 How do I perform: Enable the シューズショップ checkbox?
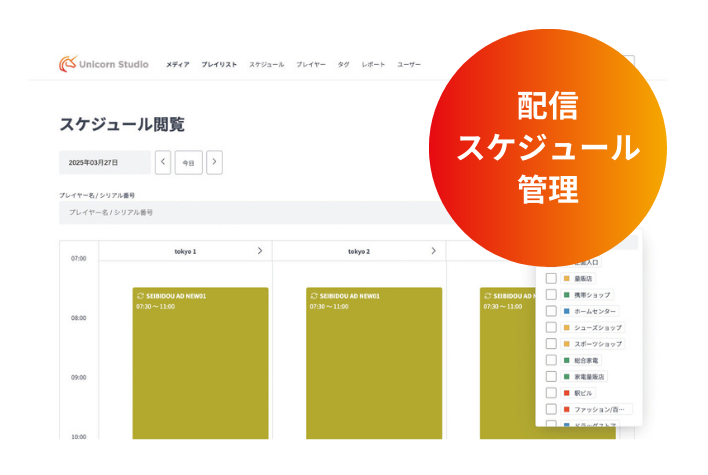(551, 327)
